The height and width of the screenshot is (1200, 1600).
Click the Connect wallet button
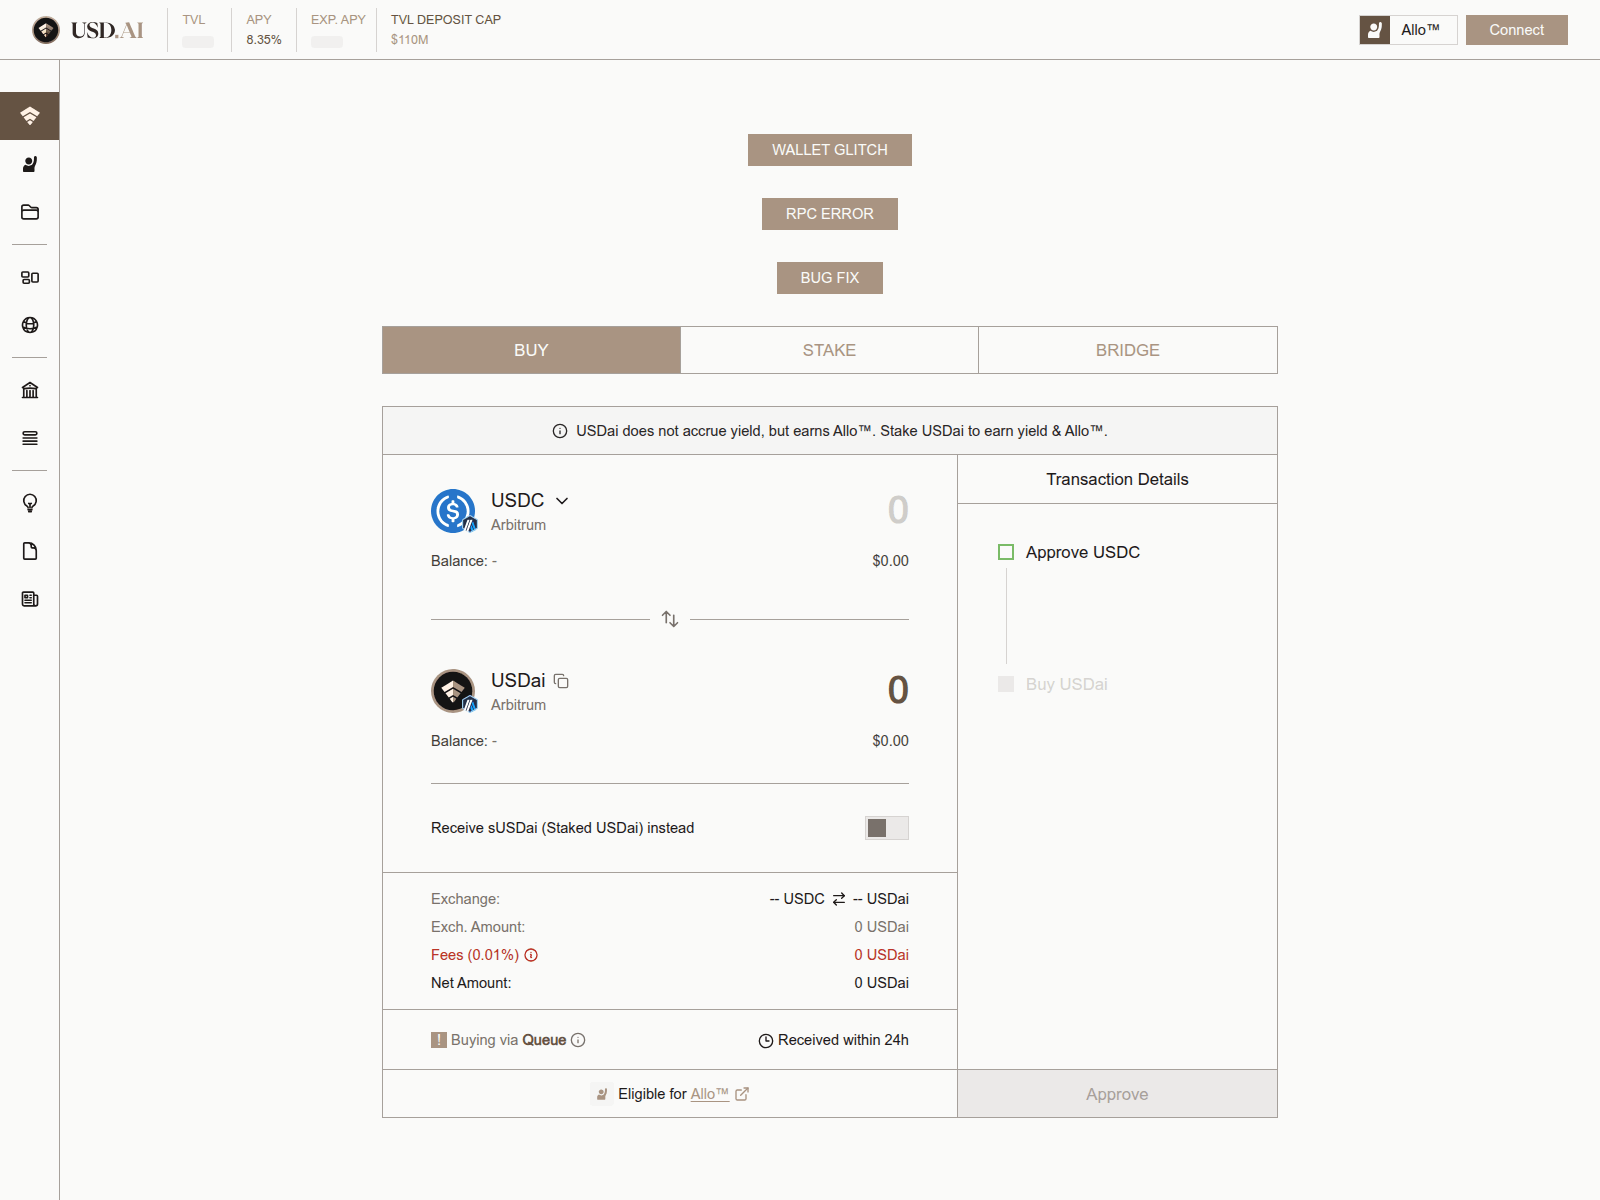[1516, 30]
